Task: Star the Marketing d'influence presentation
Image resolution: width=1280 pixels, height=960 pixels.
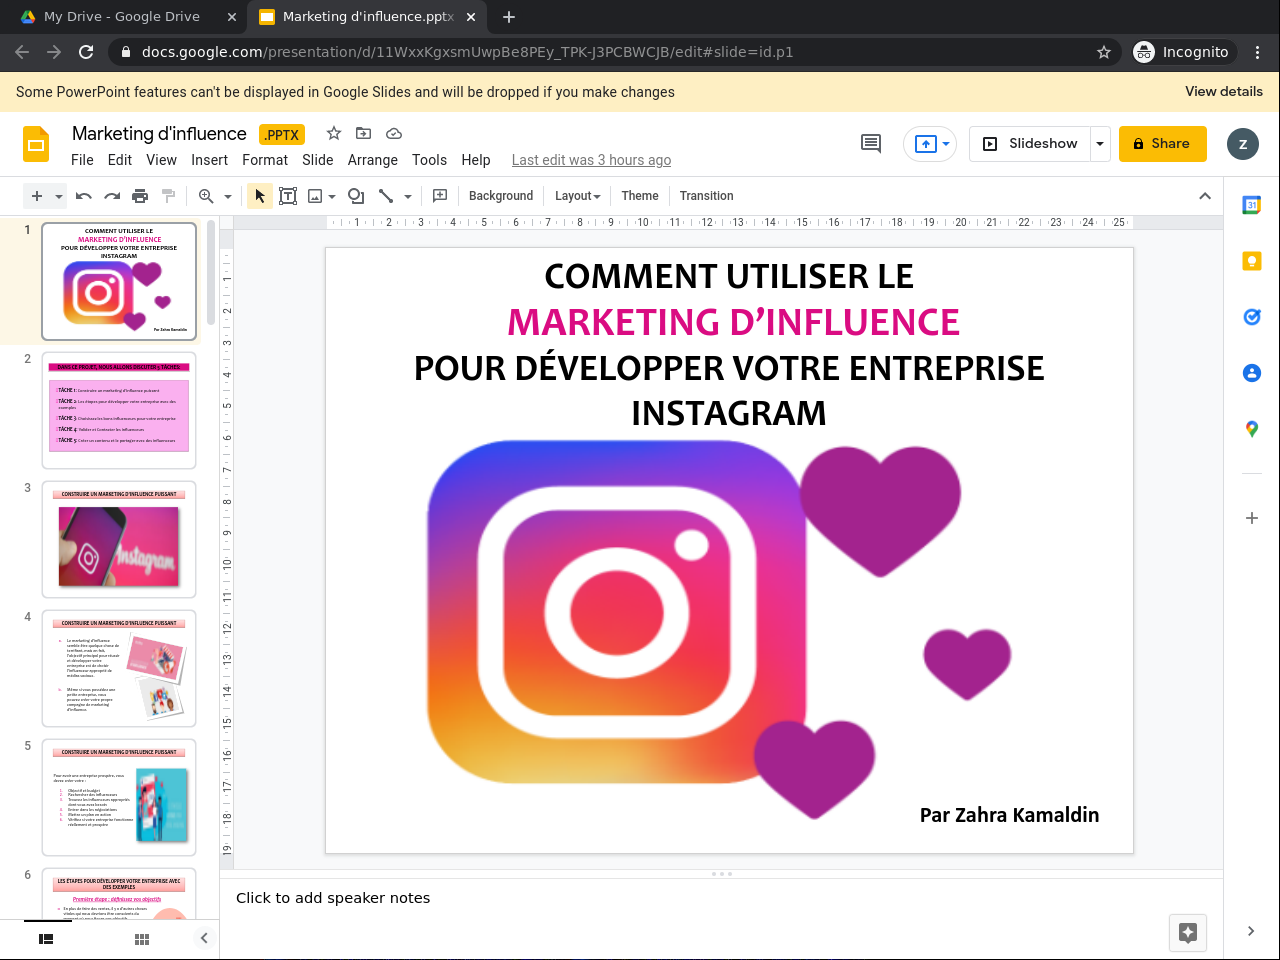Action: [334, 134]
